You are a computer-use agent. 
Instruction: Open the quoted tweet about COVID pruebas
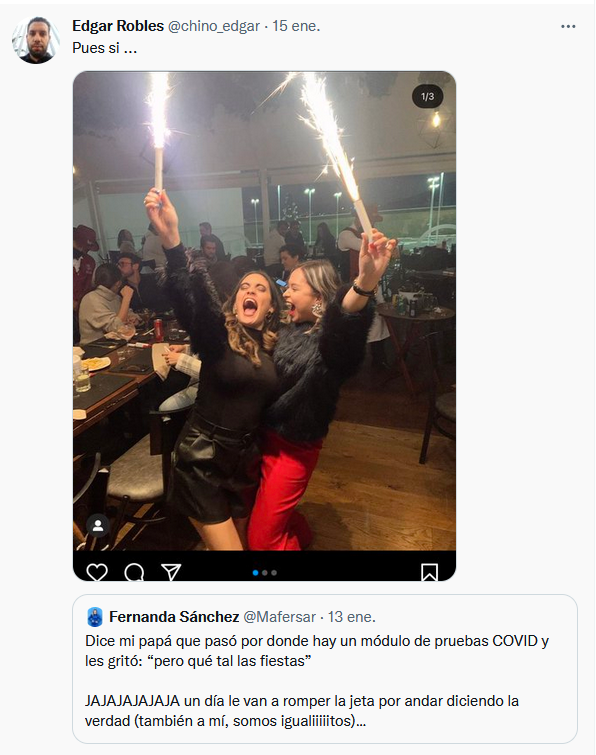tap(325, 669)
